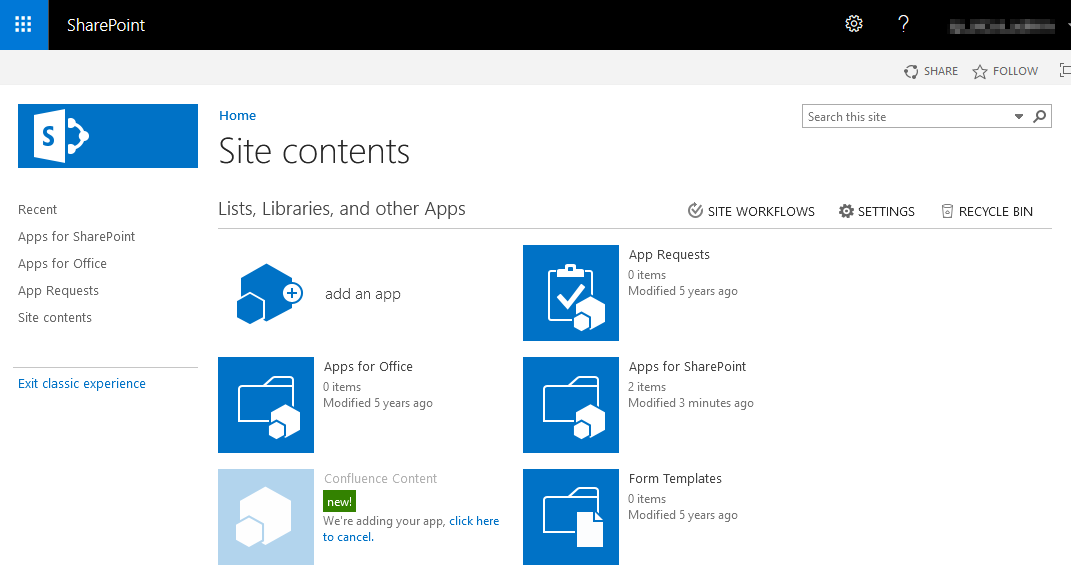Image resolution: width=1071 pixels, height=575 pixels.
Task: Click the SharePoint site logo
Action: 108,136
